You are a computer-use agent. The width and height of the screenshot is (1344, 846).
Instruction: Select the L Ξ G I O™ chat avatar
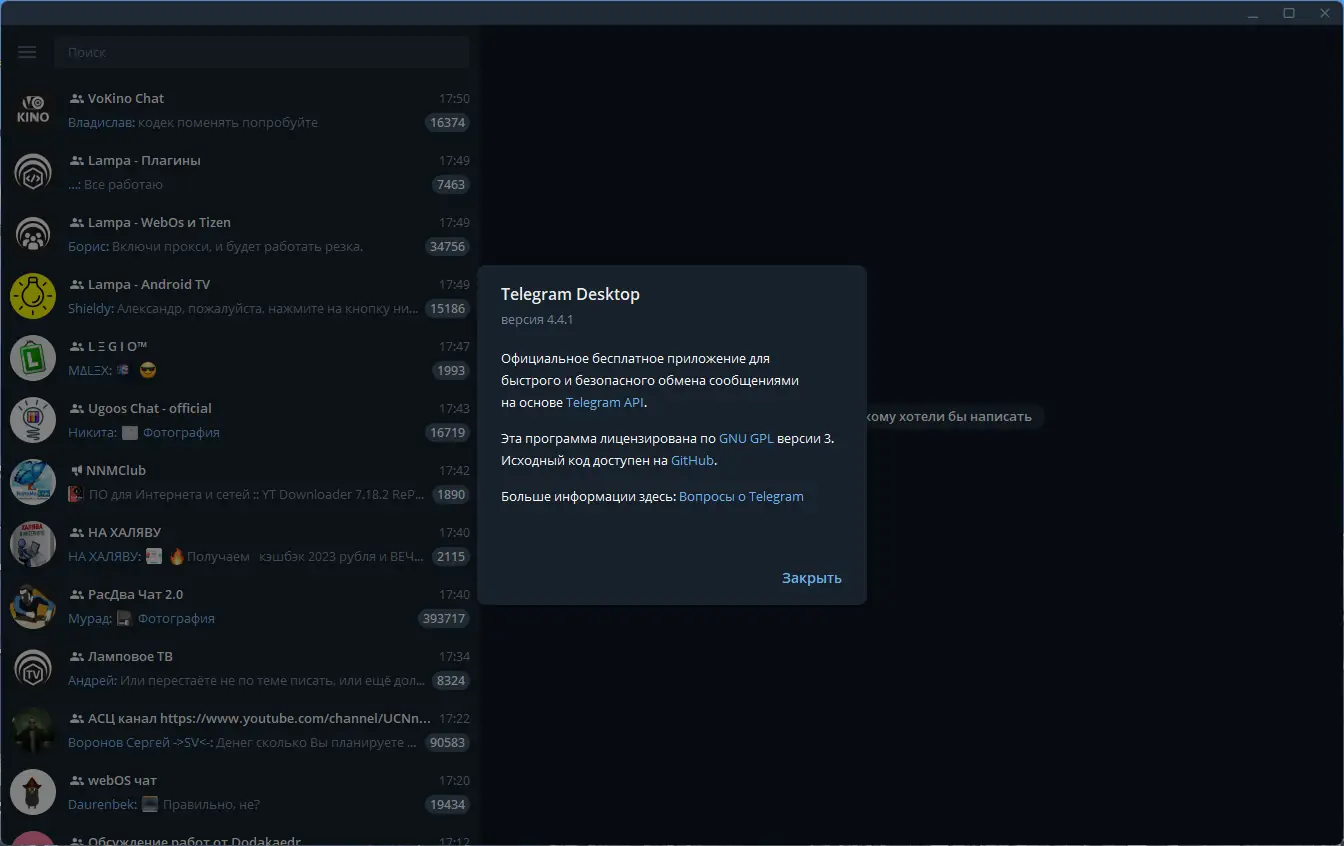32,358
